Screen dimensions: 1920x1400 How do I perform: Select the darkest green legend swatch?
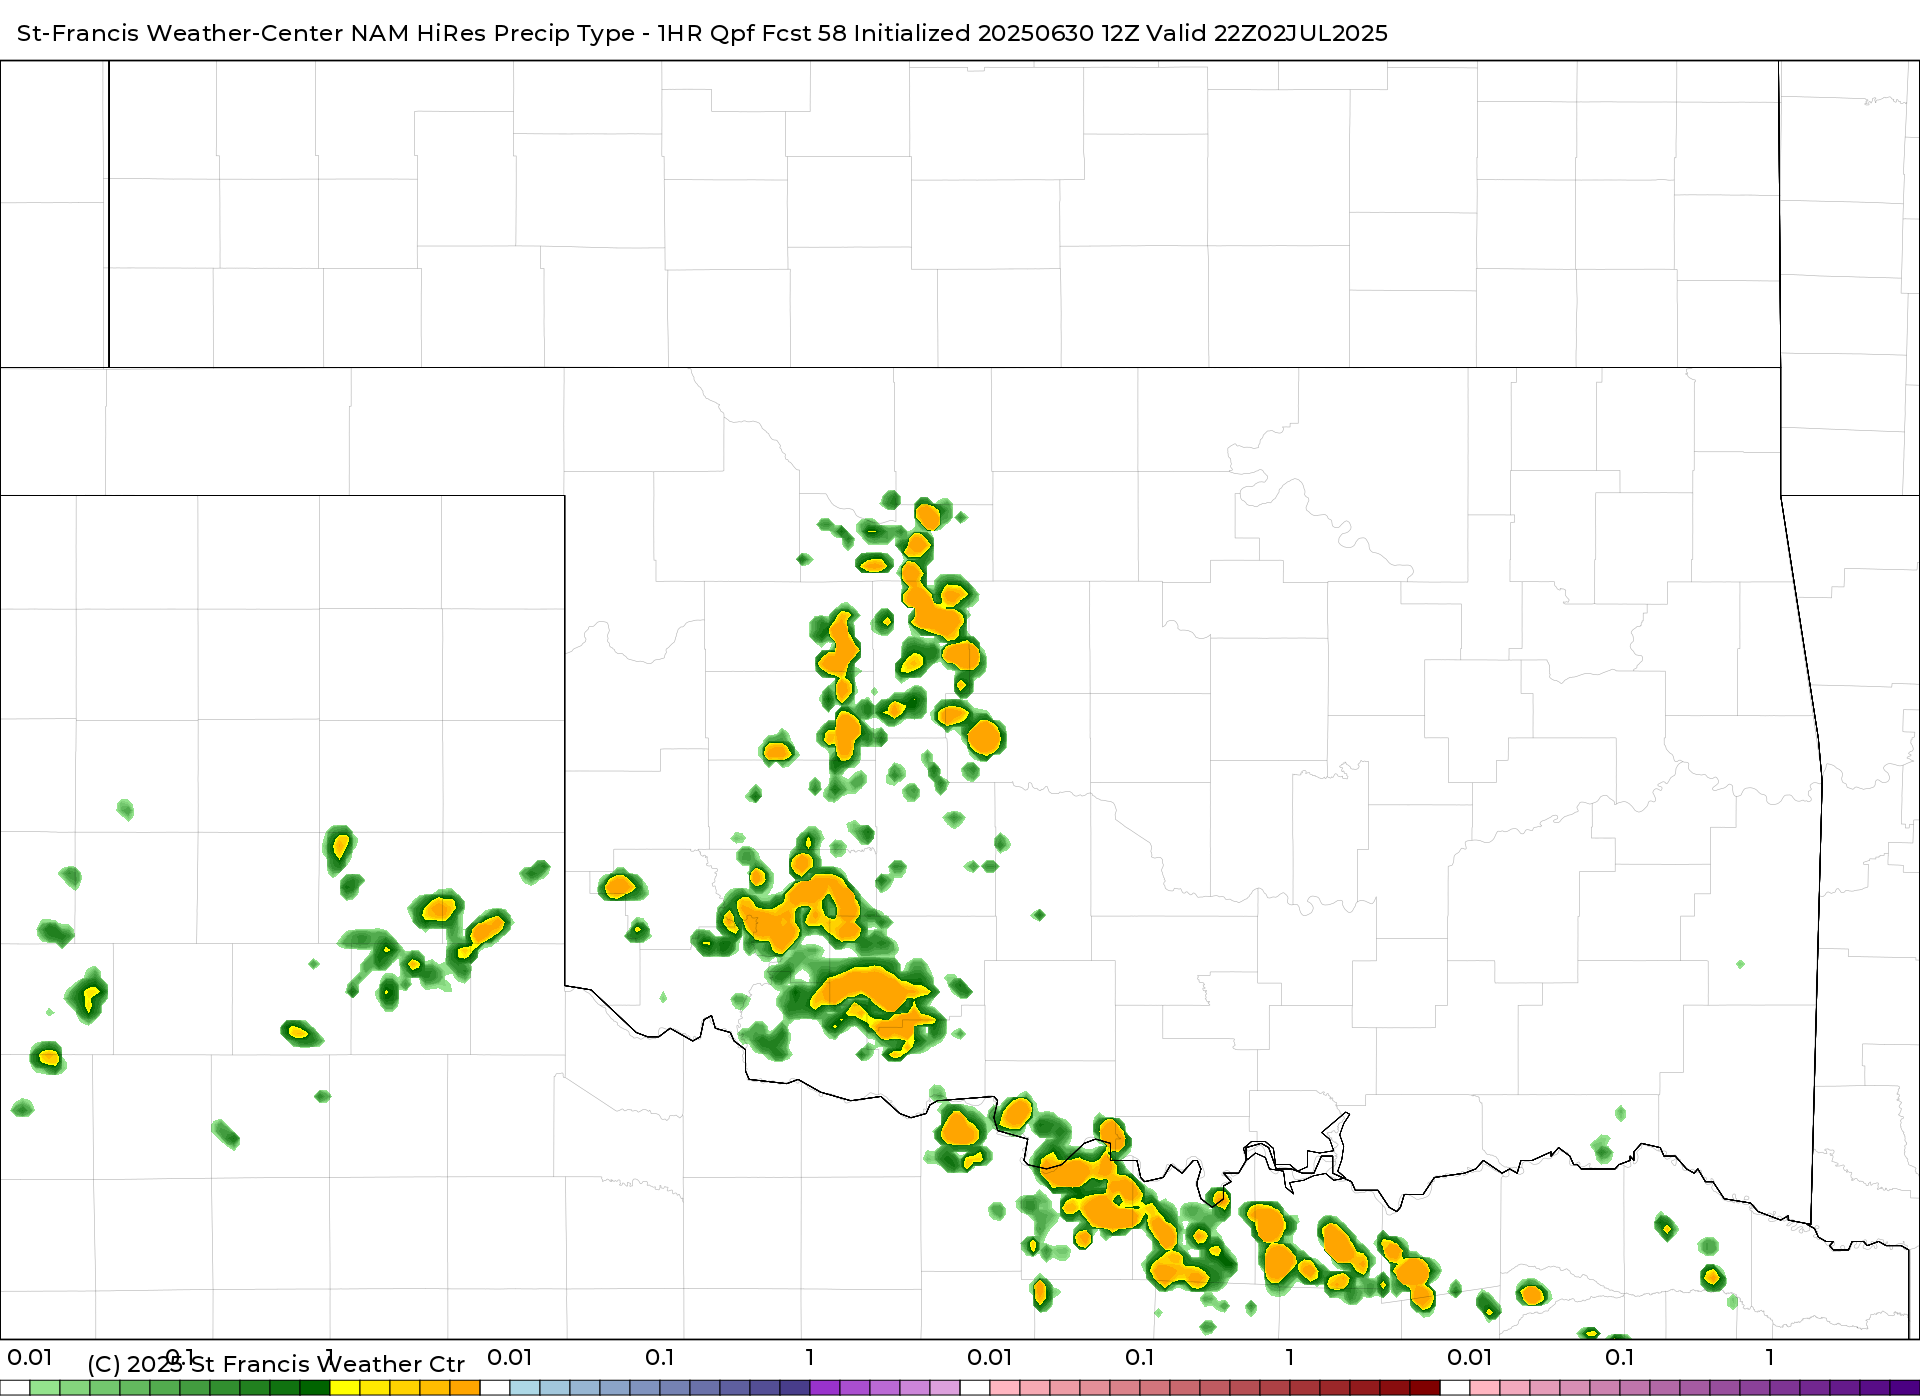tap(315, 1388)
